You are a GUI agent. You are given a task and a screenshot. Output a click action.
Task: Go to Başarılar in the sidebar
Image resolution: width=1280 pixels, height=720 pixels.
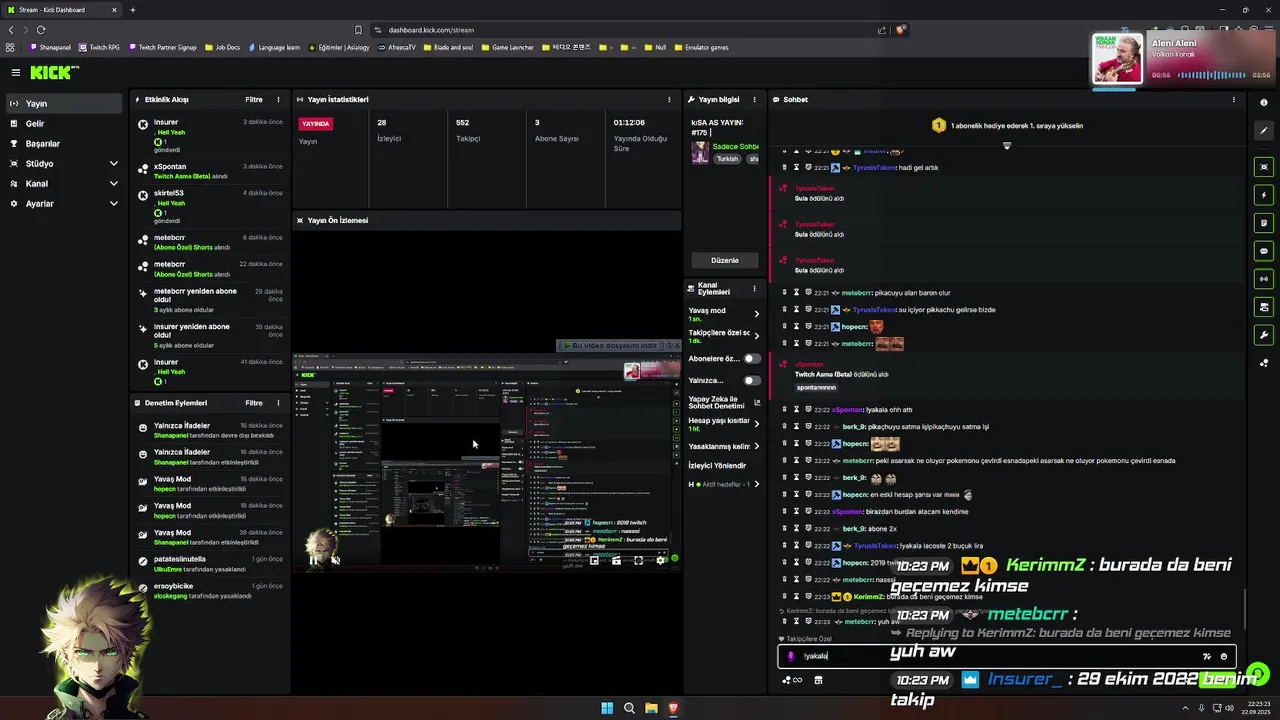(x=64, y=143)
